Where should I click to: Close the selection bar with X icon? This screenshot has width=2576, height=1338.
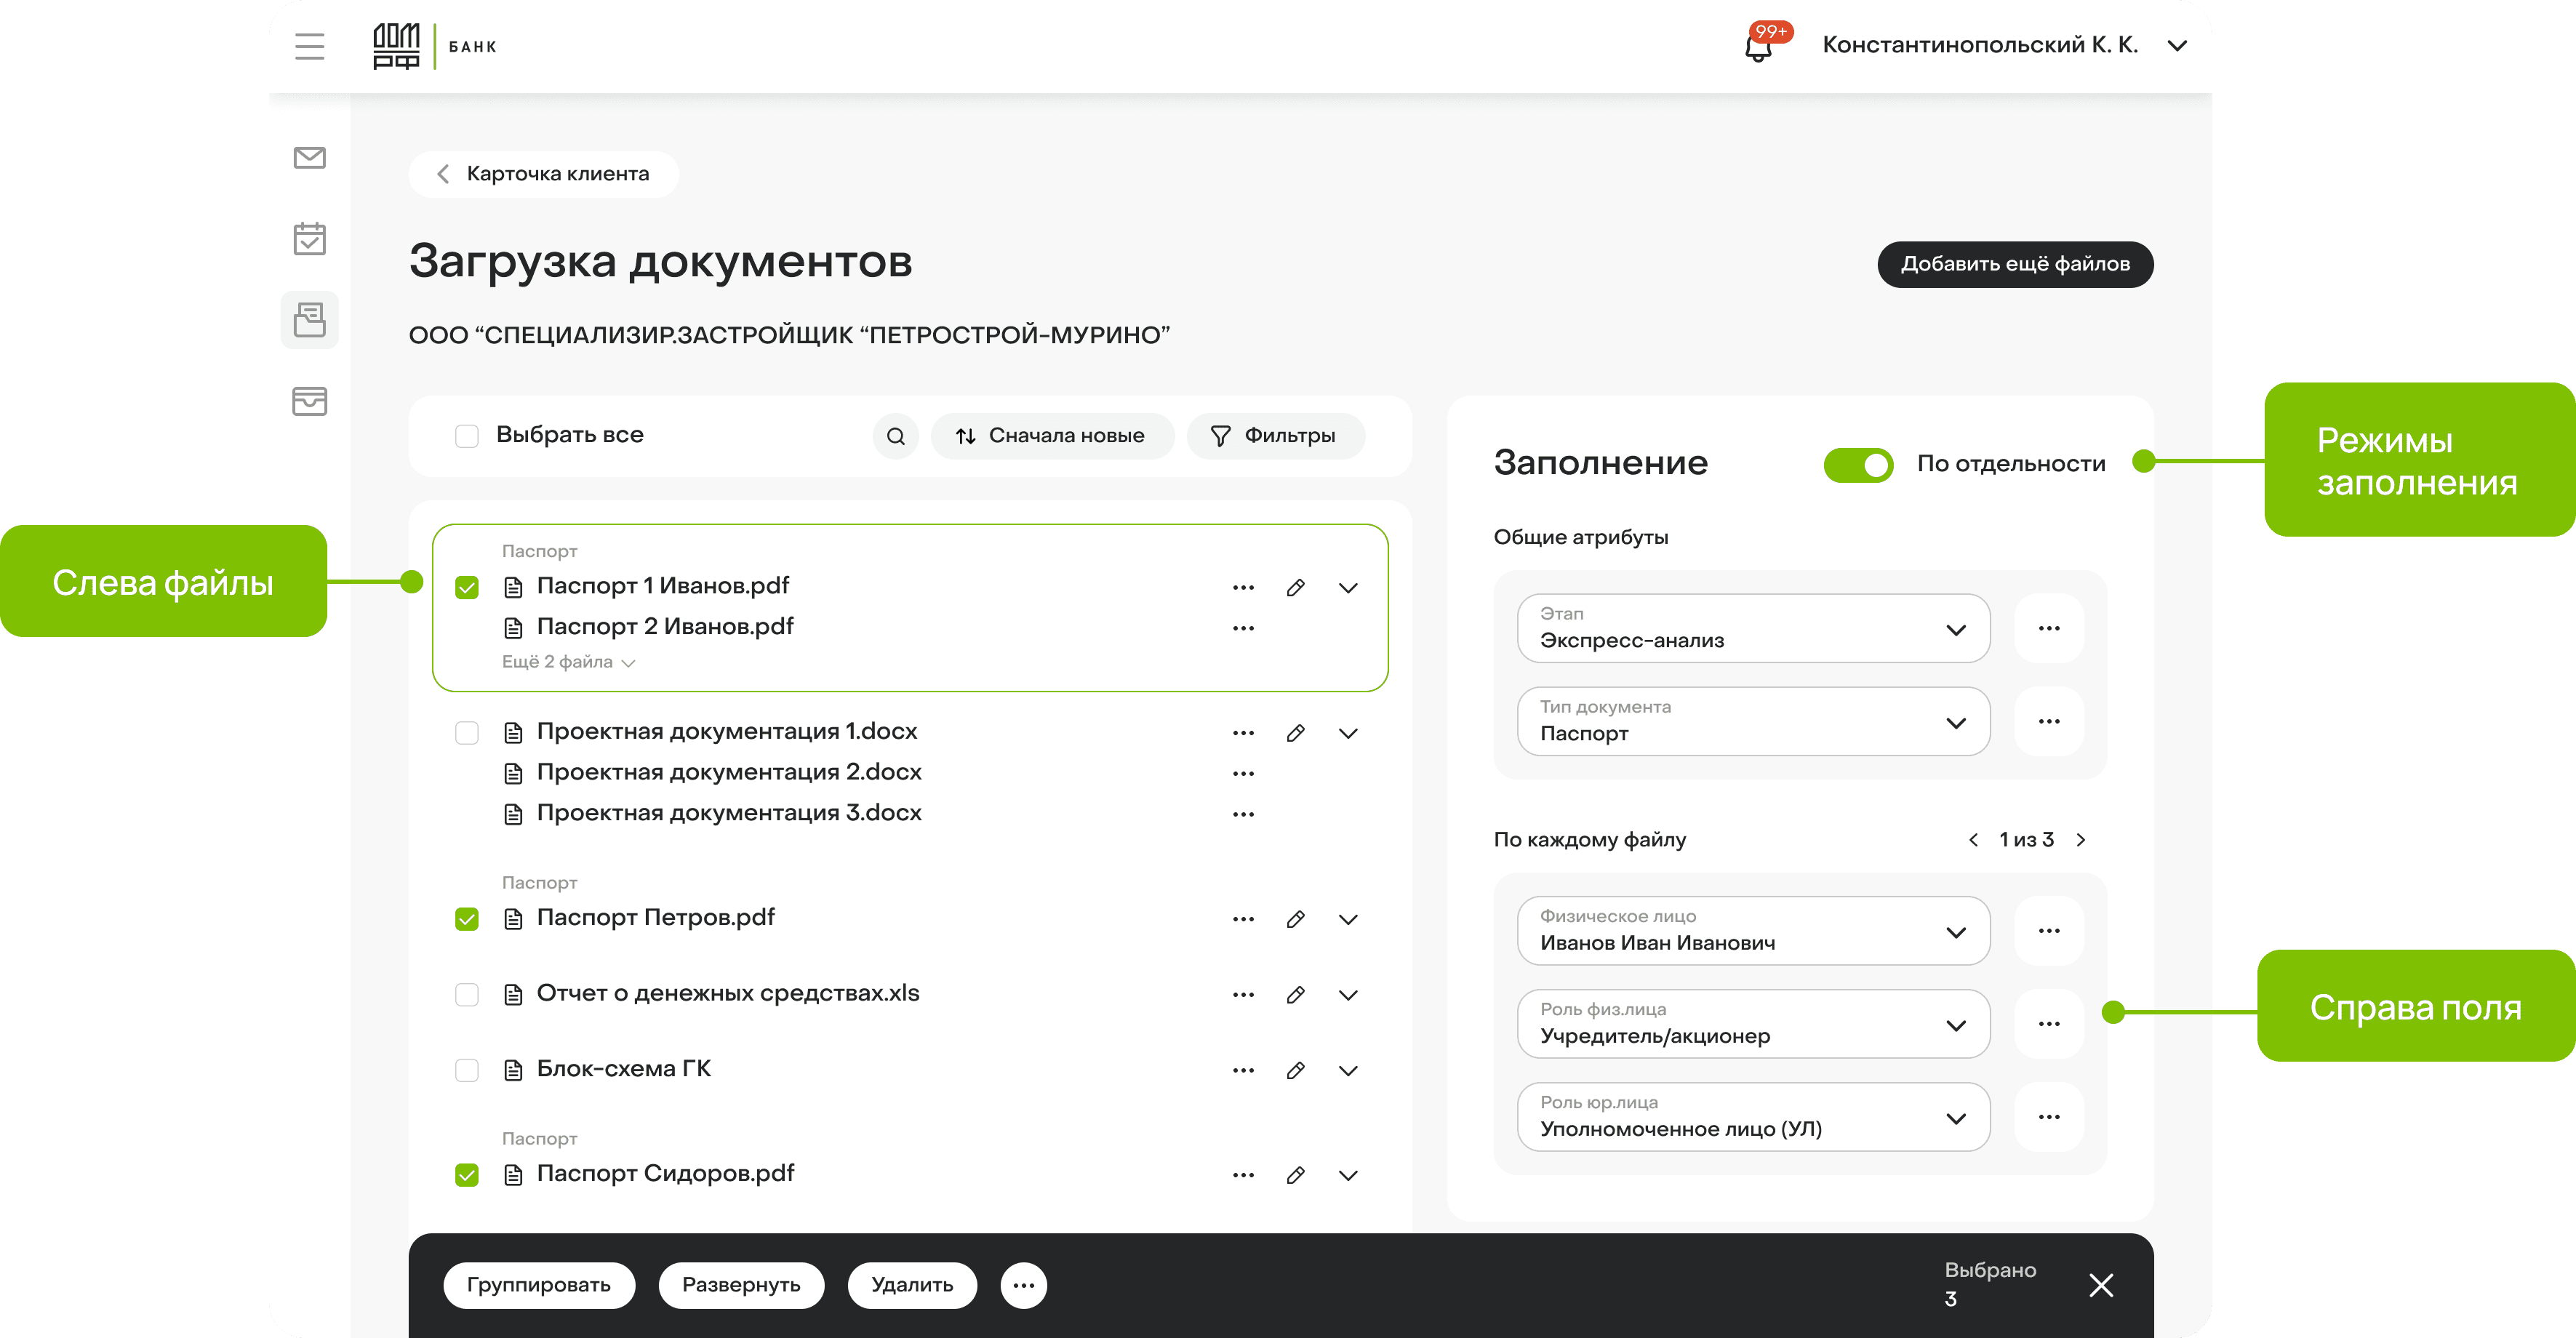coord(2101,1285)
